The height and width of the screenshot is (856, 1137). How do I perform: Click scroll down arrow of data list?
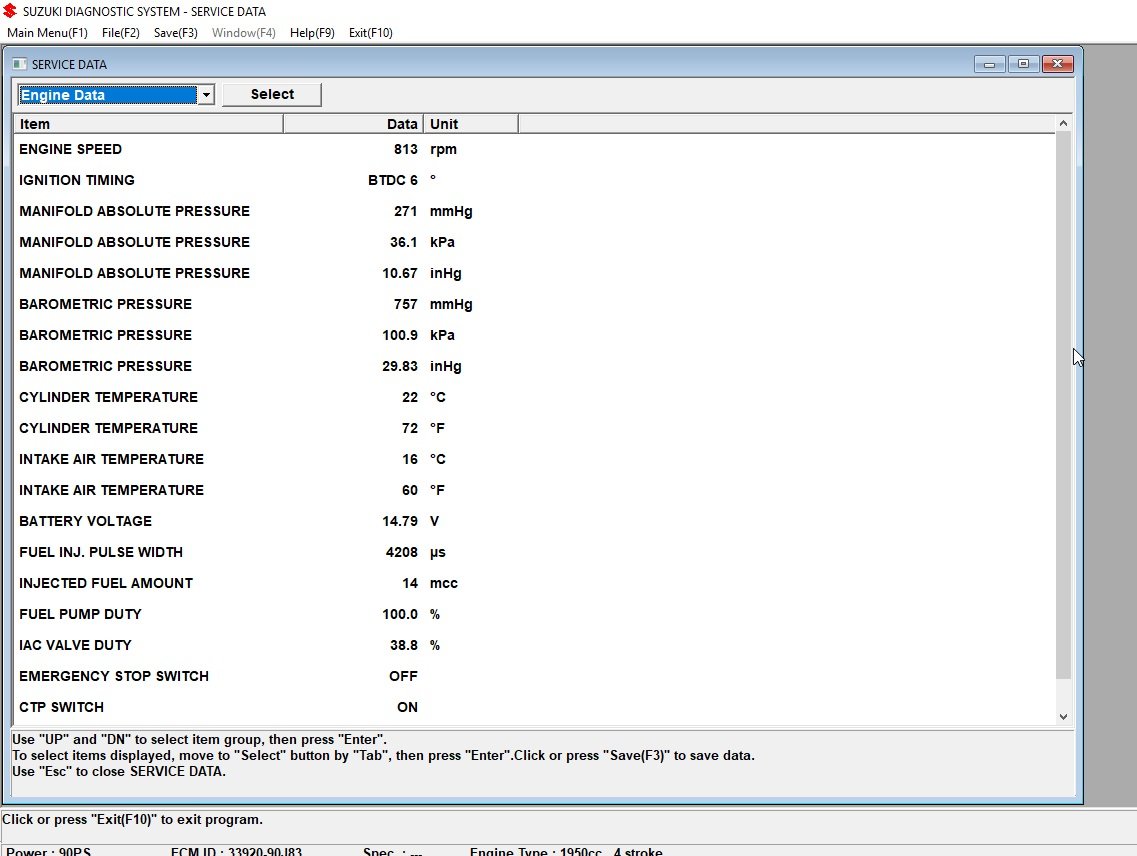[x=1063, y=716]
